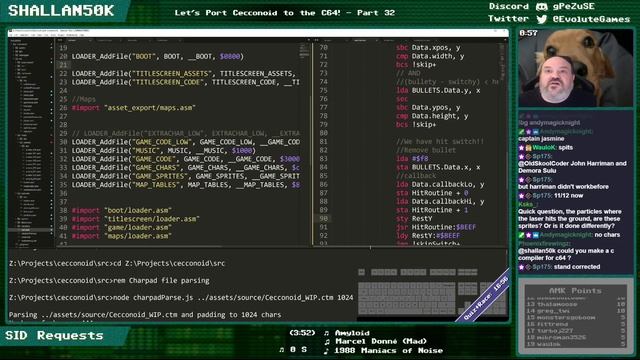Click the TITLESCREEN_ASSETS loader line
This screenshot has height=360, width=640.
coord(184,73)
